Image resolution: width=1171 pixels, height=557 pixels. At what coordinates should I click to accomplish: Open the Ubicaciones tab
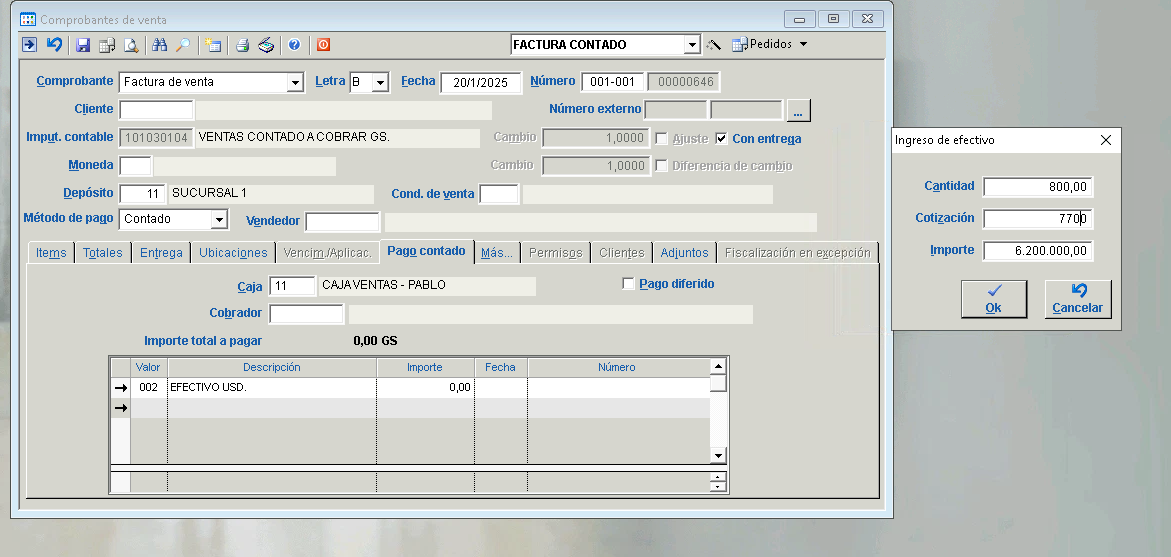(x=233, y=253)
